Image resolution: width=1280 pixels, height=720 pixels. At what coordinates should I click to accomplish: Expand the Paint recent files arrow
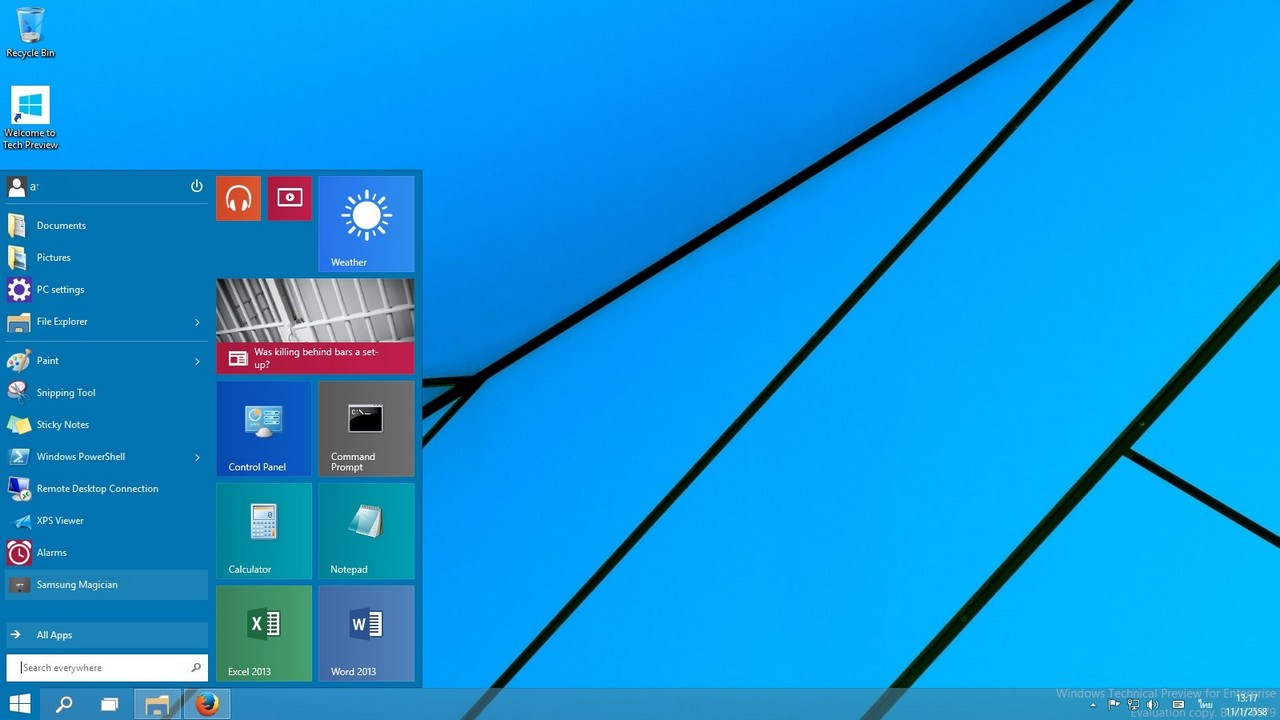[197, 361]
